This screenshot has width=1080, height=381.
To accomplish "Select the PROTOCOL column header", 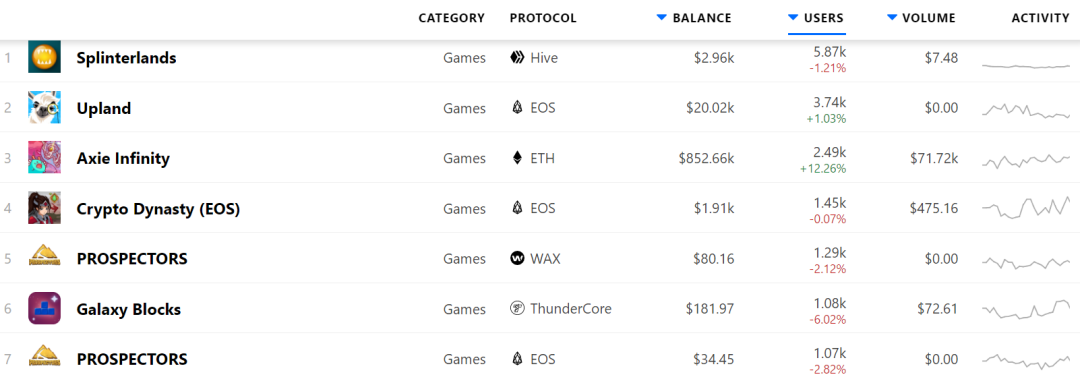I will pos(543,18).
